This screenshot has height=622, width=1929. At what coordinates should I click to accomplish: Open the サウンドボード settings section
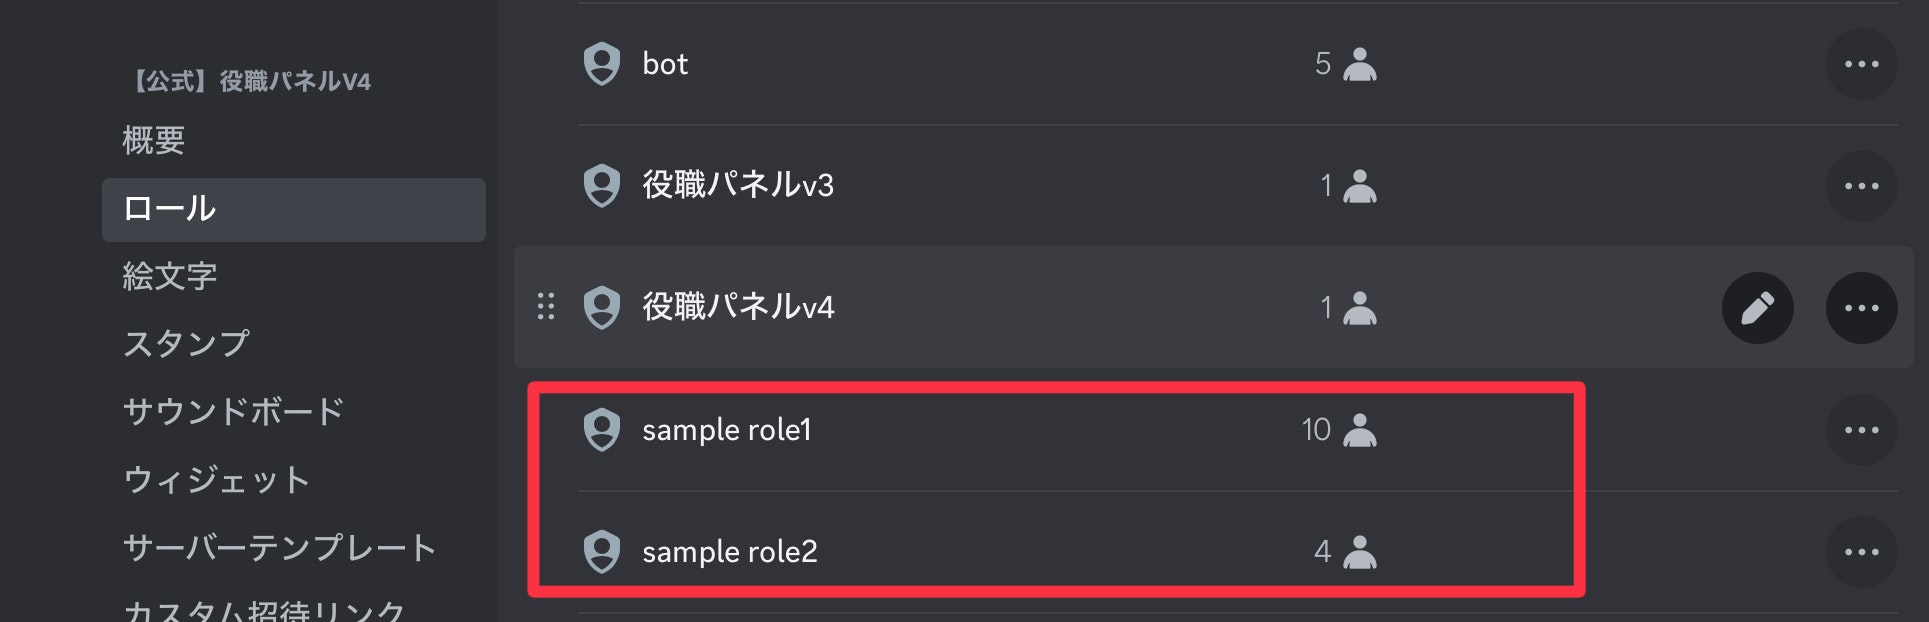[x=235, y=410]
